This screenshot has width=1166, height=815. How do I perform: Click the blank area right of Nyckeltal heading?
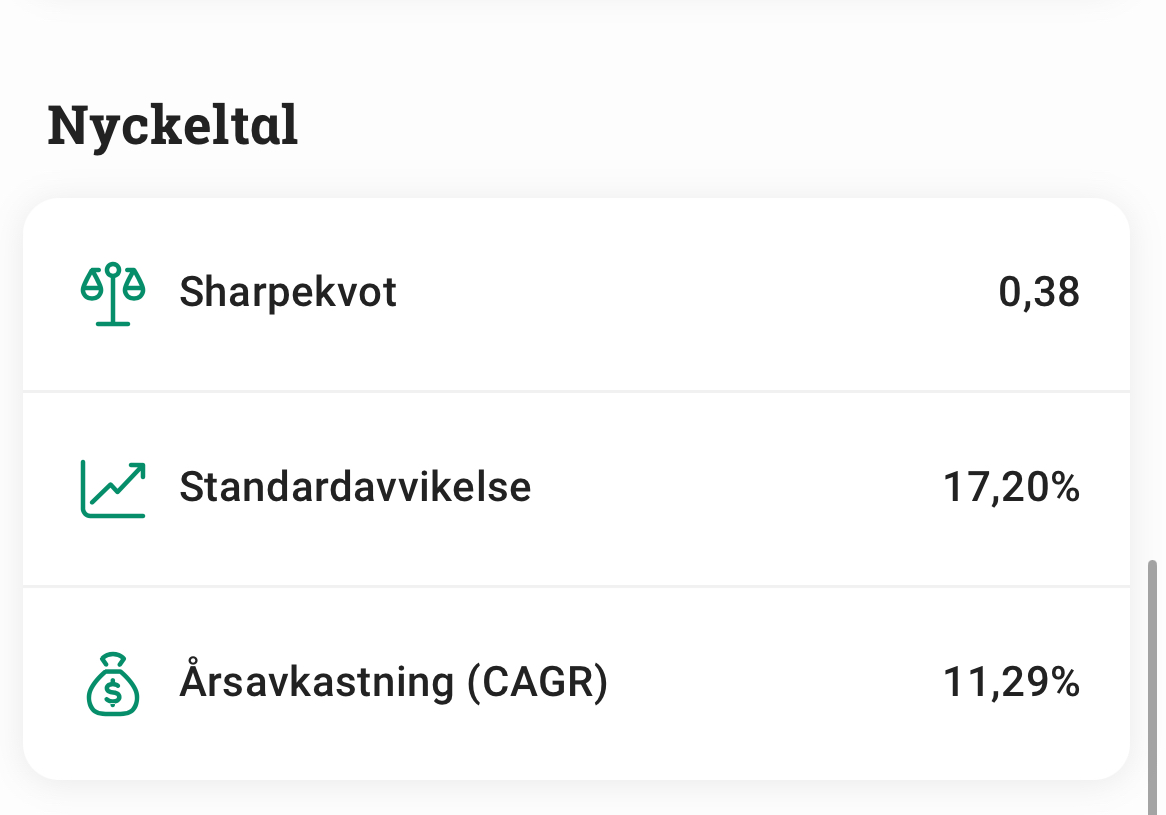coord(700,126)
